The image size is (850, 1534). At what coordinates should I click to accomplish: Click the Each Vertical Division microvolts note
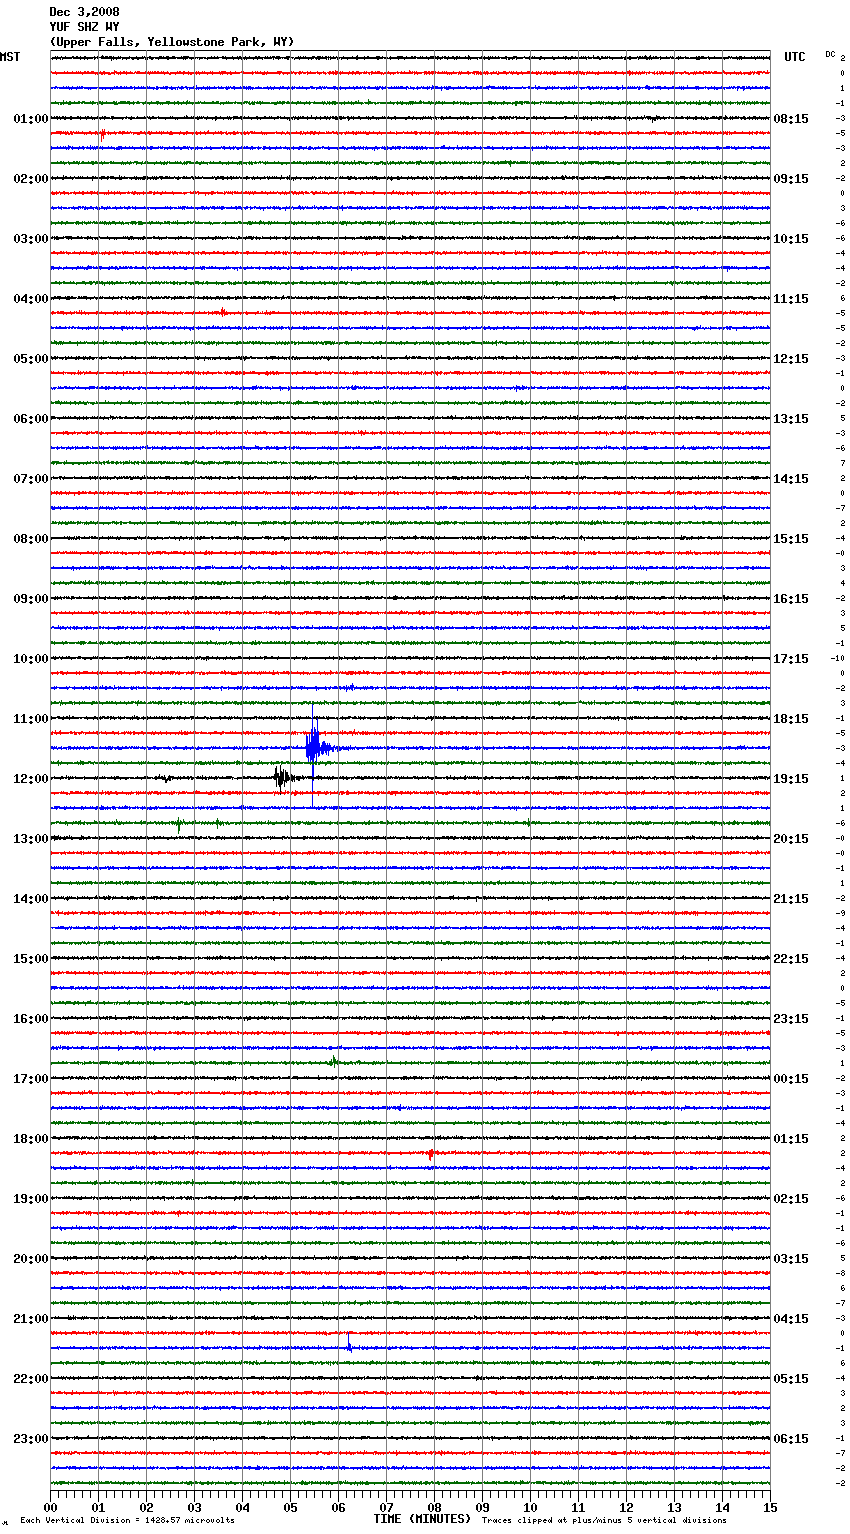[127, 1520]
